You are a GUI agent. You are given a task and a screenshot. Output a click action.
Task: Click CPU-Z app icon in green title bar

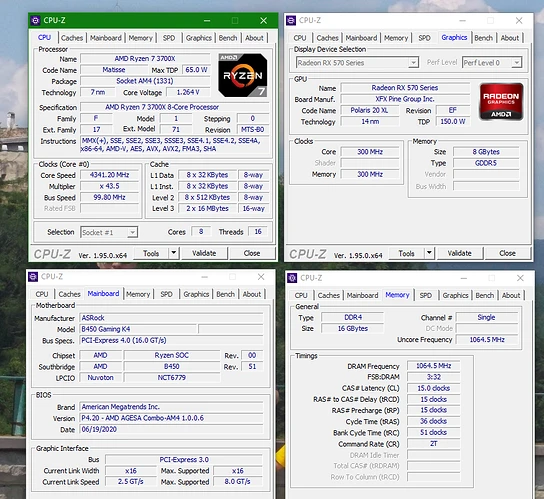(x=35, y=20)
